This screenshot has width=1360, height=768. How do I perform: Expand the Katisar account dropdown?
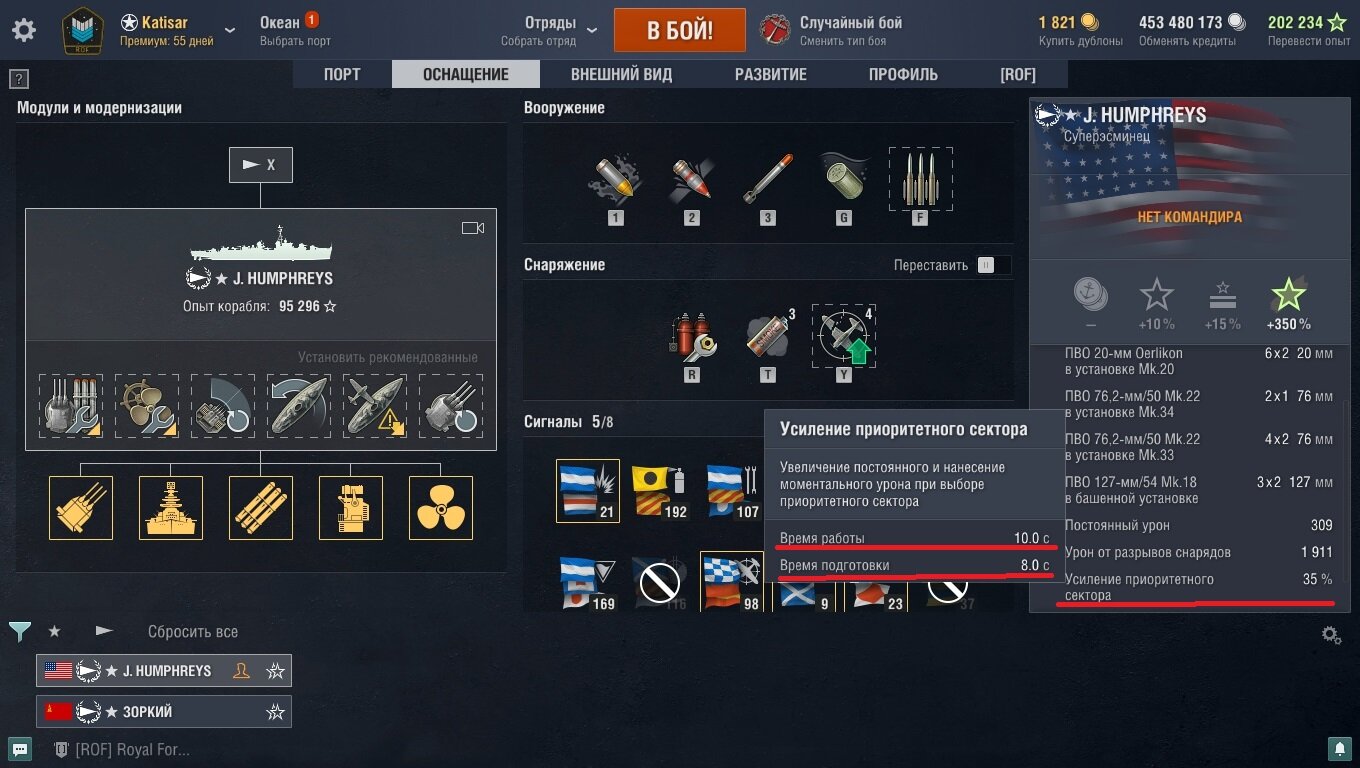click(231, 30)
